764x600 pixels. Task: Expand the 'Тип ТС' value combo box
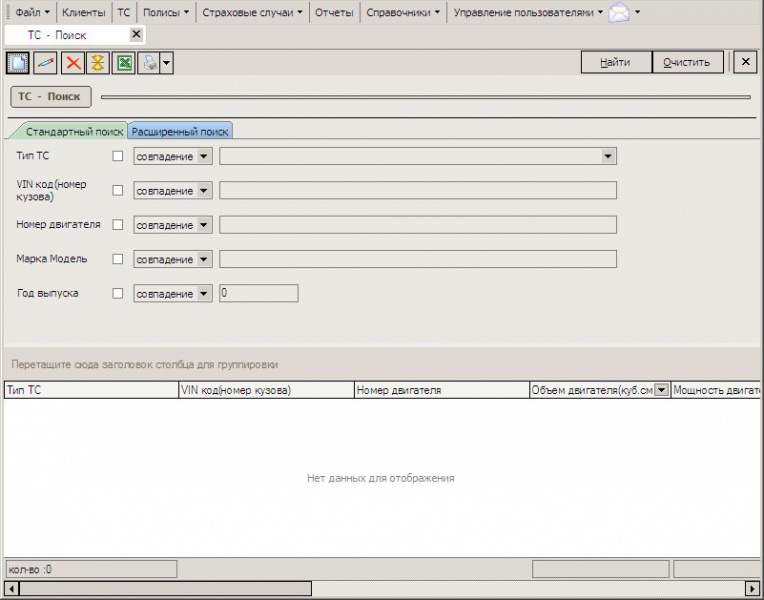(607, 156)
